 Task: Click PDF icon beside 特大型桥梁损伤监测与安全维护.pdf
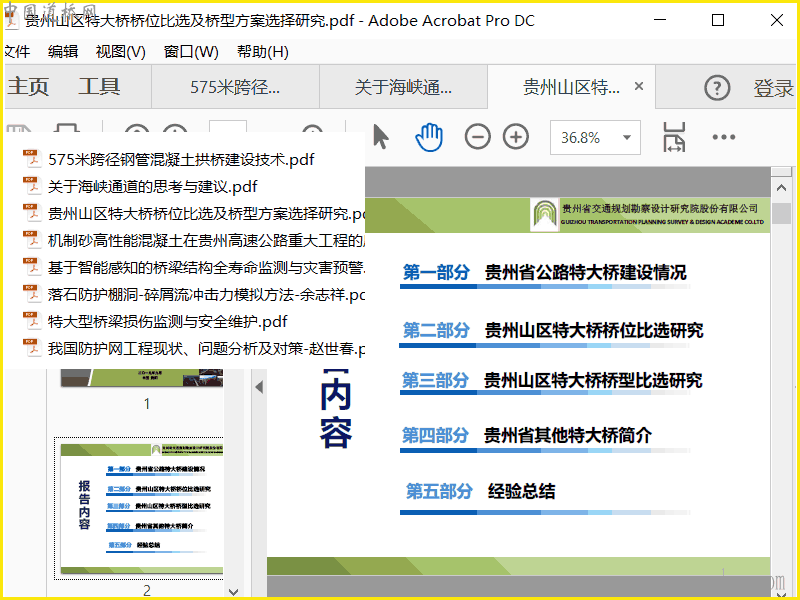32,321
